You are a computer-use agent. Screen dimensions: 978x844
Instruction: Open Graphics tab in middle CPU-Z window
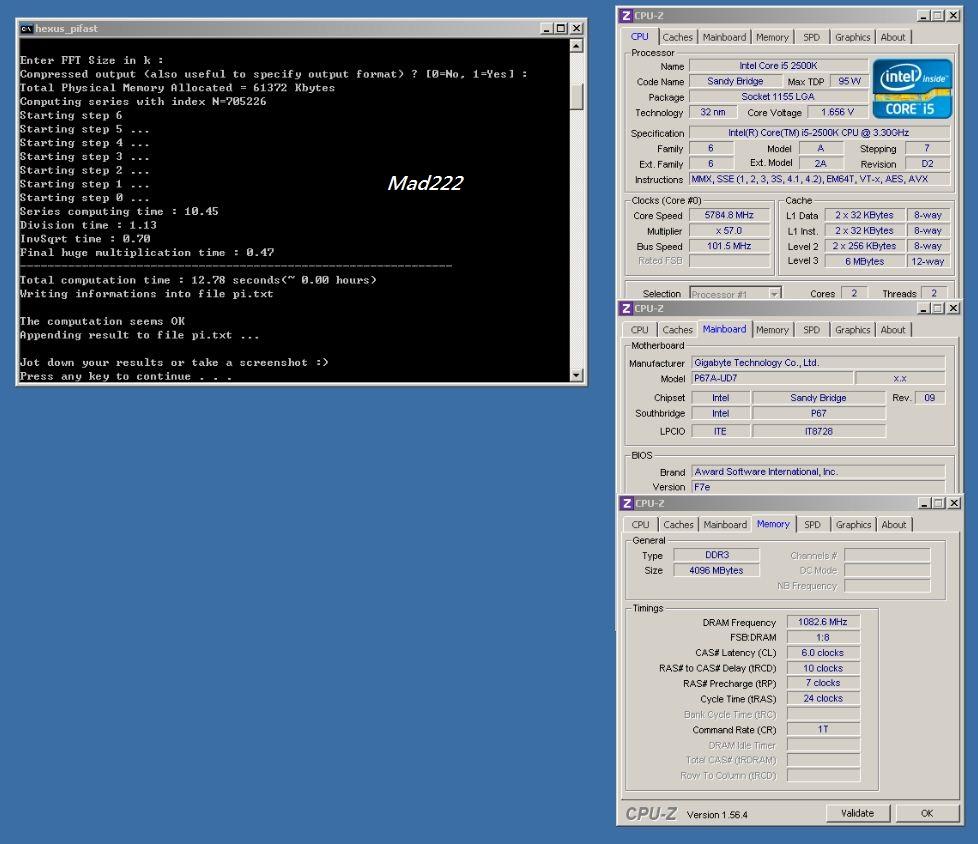[x=853, y=330]
